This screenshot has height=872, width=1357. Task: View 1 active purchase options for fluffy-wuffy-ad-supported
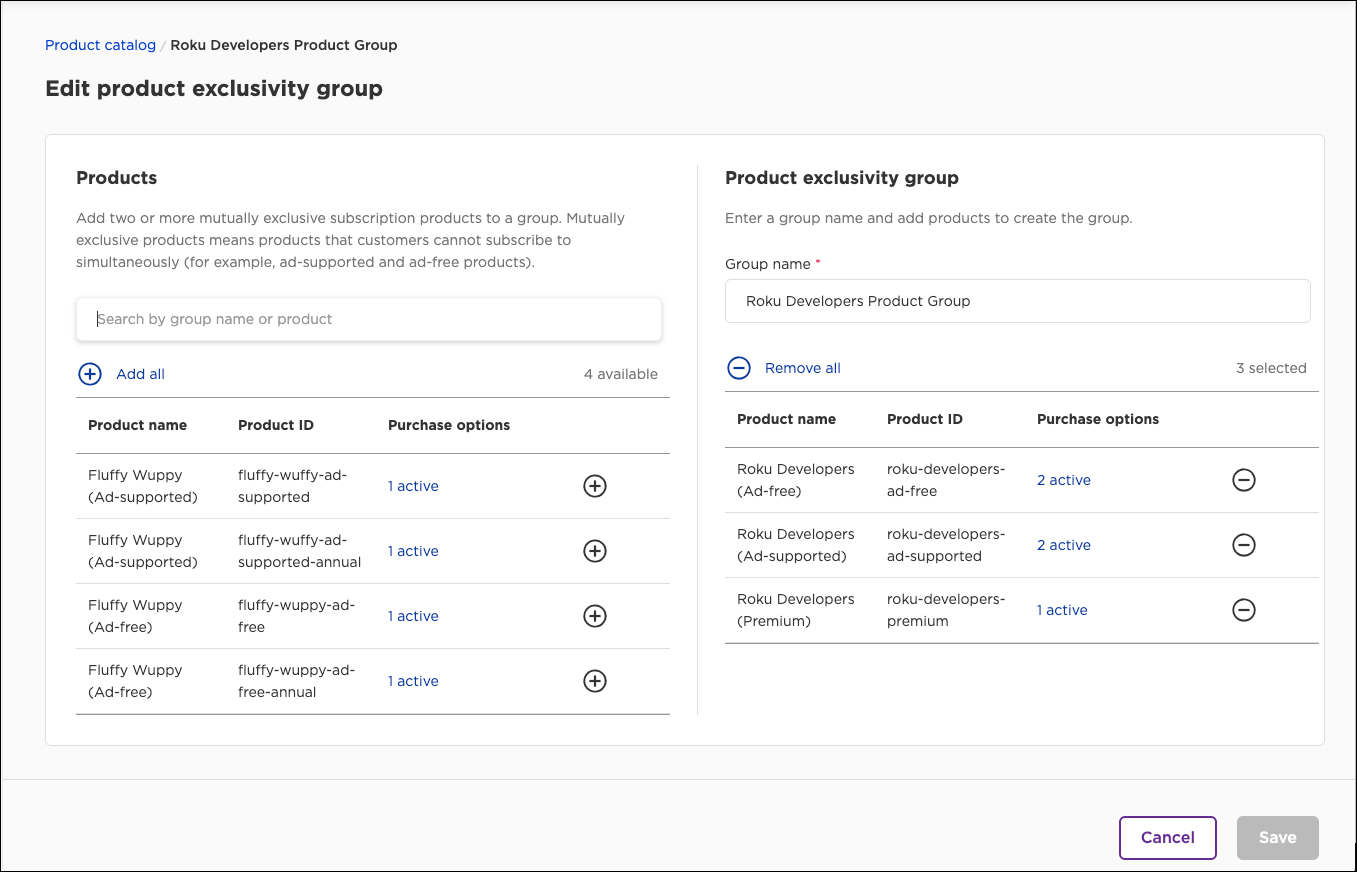click(x=413, y=486)
